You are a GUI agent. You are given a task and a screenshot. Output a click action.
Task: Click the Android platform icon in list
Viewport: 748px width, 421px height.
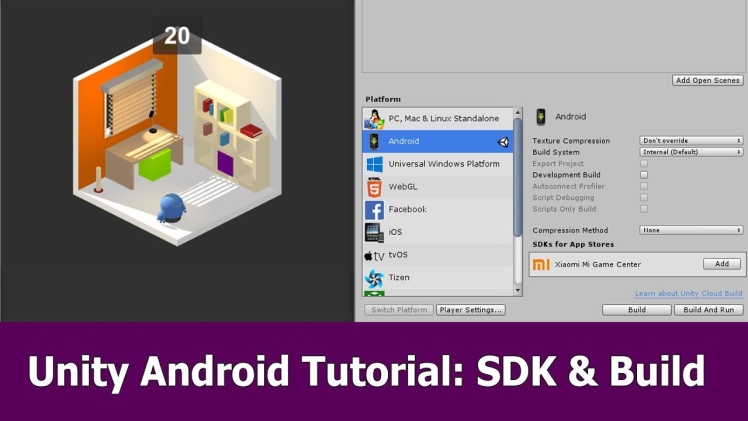tap(374, 142)
